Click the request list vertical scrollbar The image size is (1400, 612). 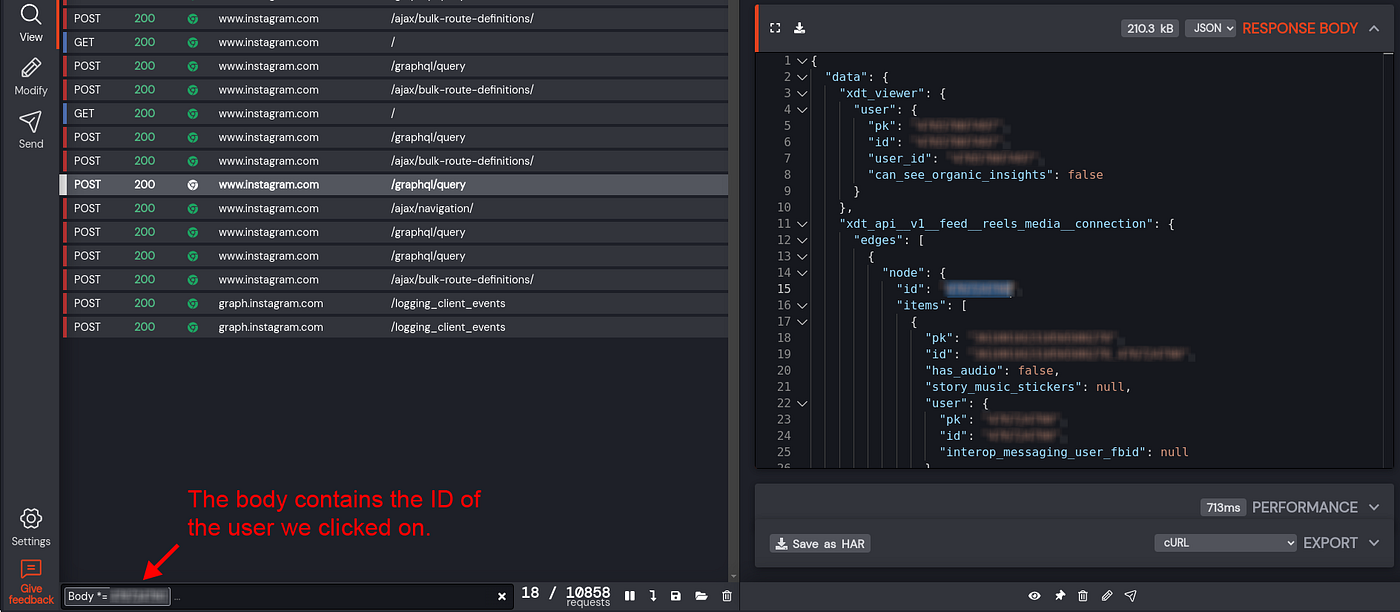pyautogui.click(x=733, y=290)
